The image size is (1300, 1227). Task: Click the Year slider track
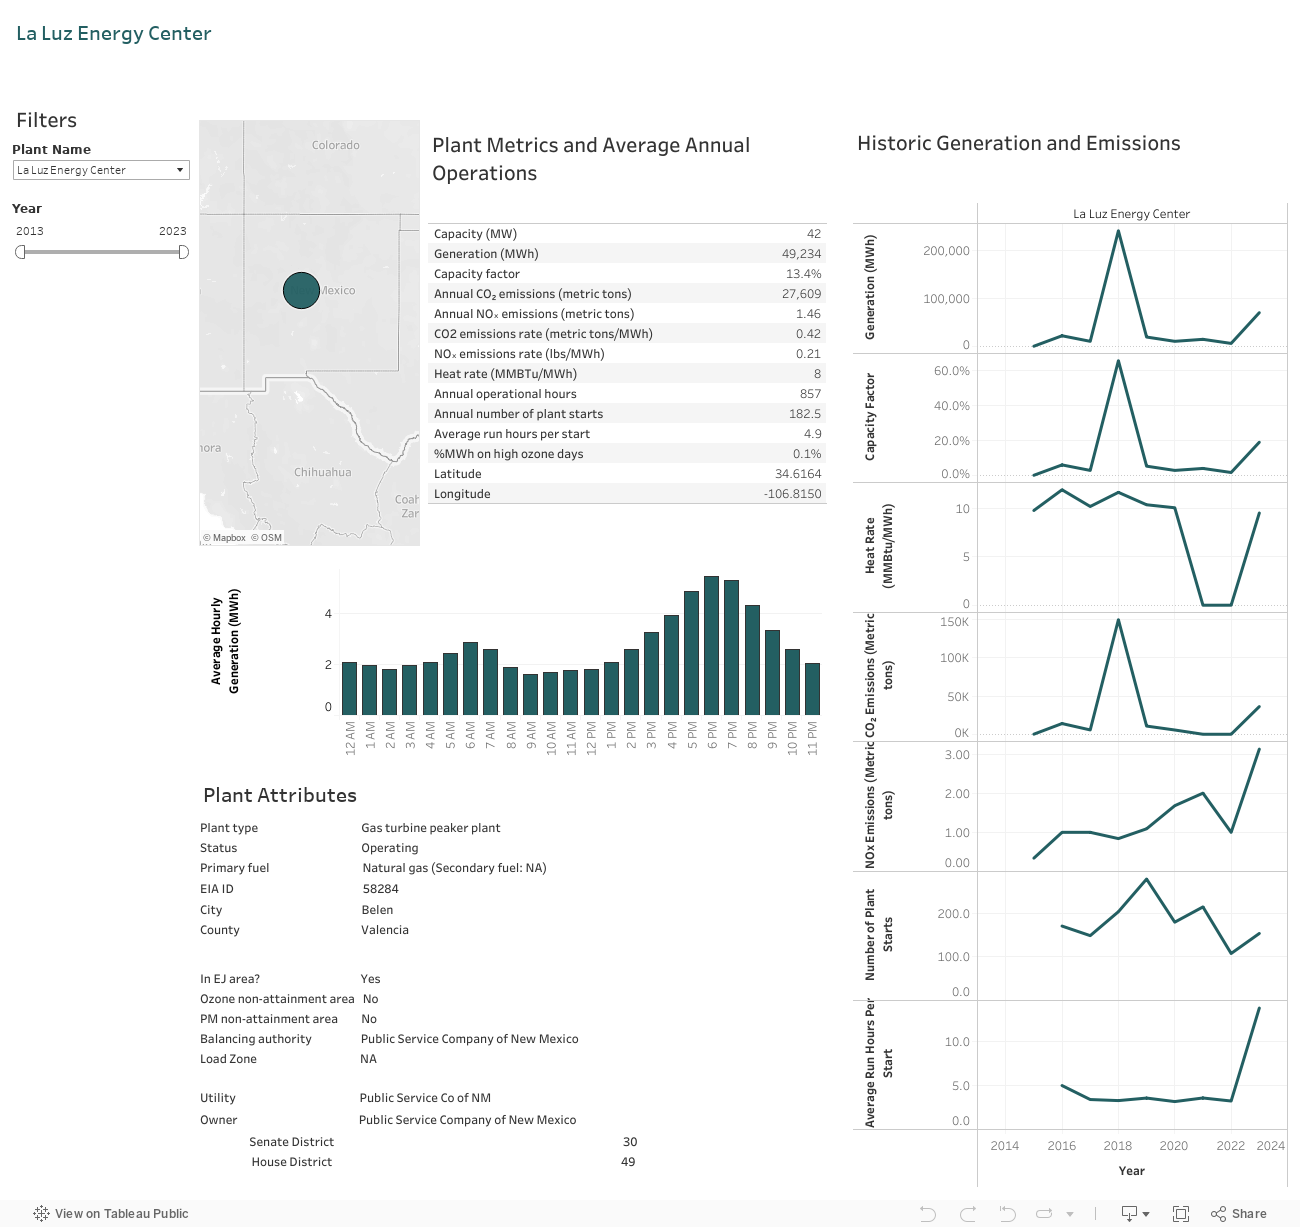pos(102,252)
